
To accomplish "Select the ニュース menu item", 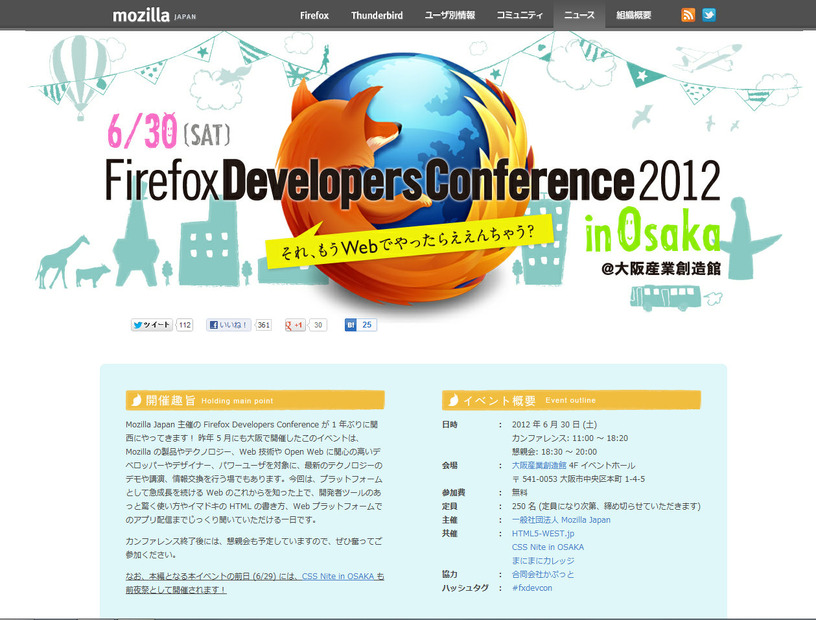I will click(579, 15).
